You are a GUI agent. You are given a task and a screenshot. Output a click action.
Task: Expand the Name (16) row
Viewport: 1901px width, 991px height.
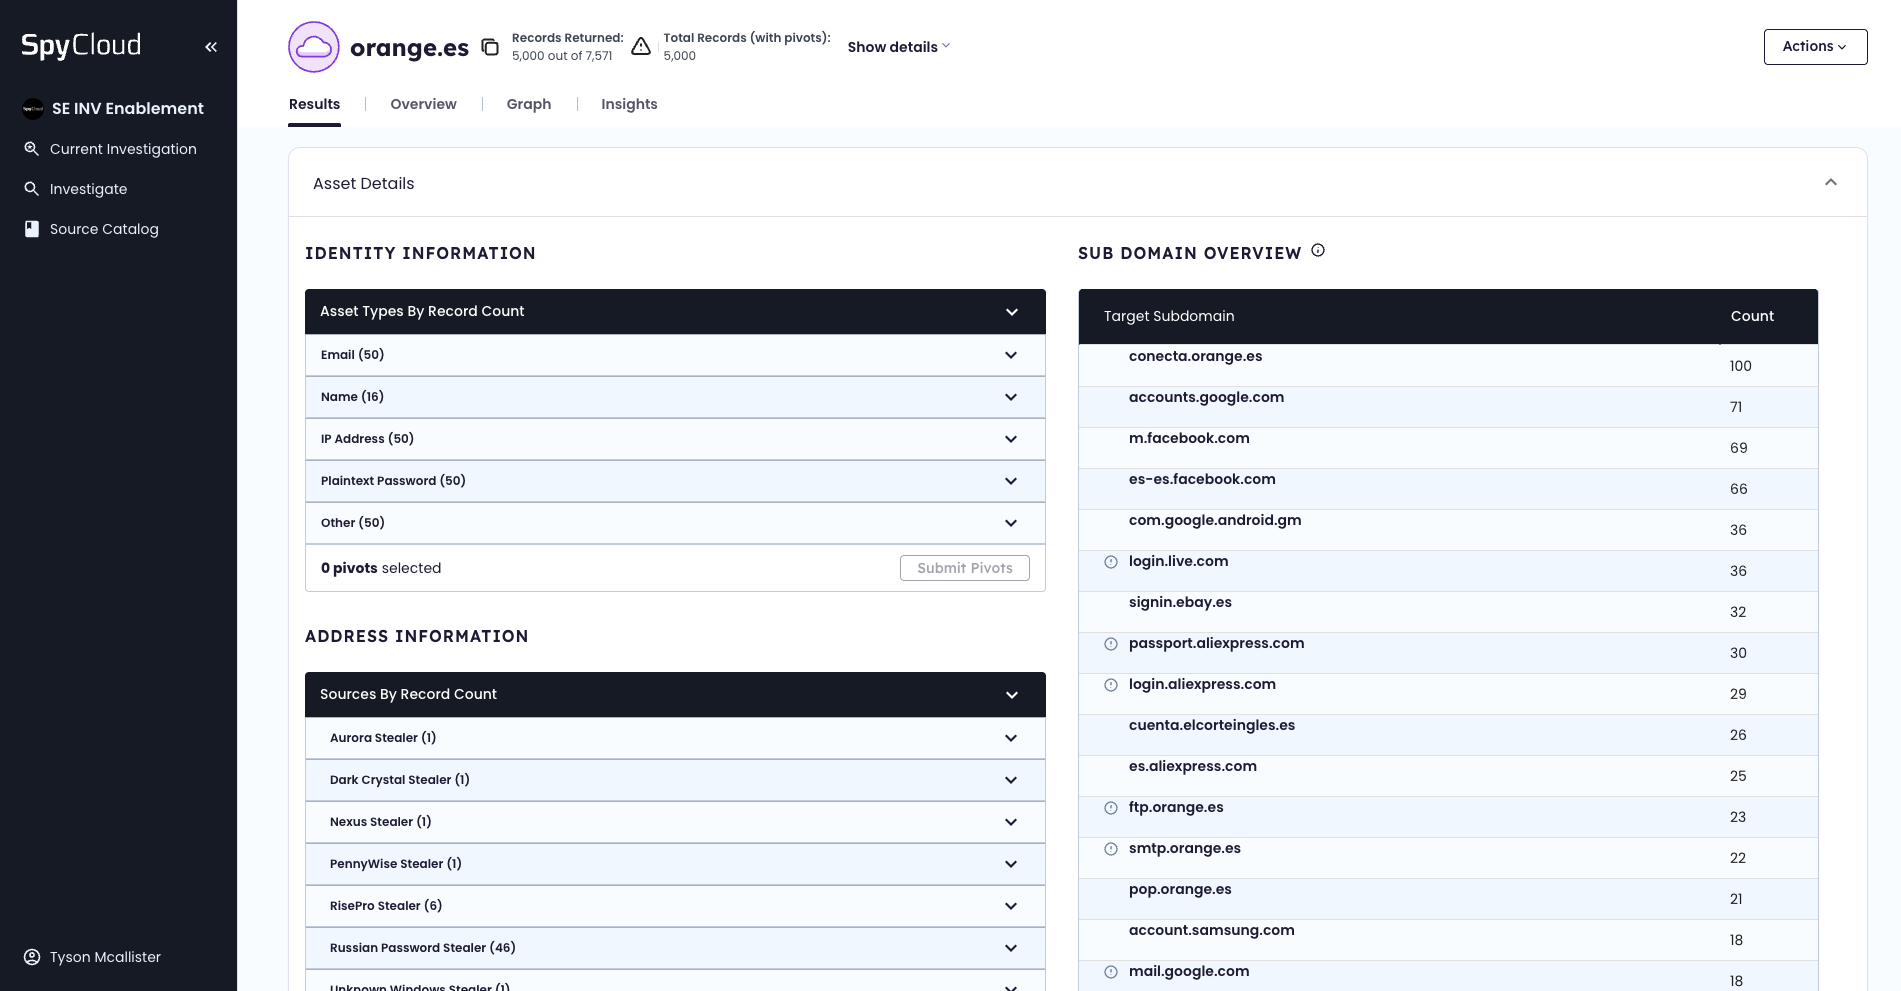[x=675, y=397]
